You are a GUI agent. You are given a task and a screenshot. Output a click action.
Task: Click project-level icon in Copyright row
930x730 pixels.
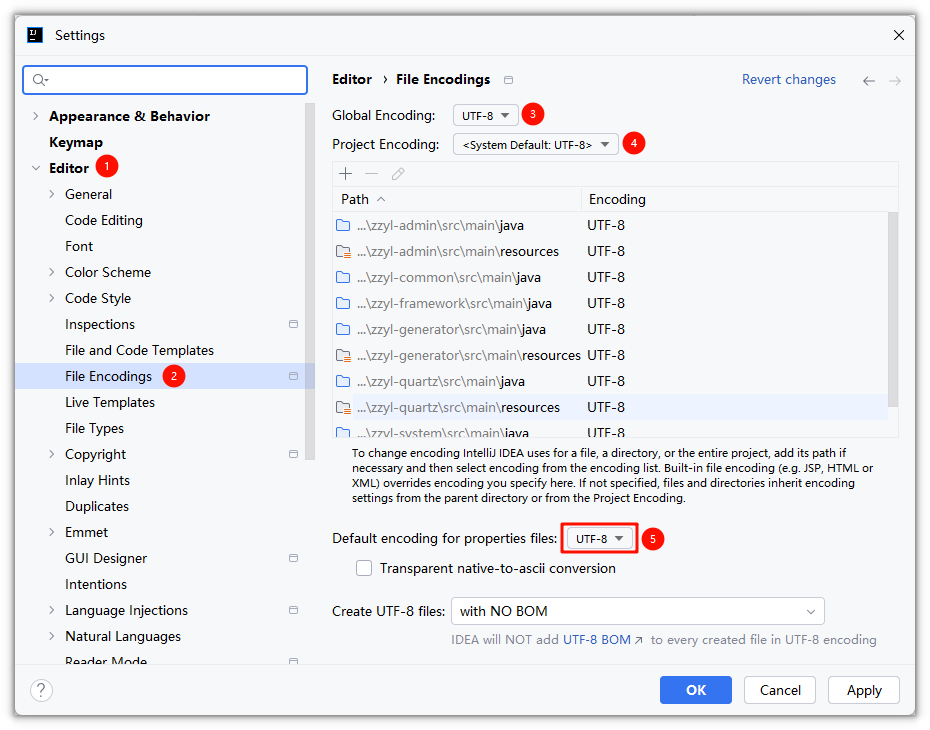click(x=293, y=454)
